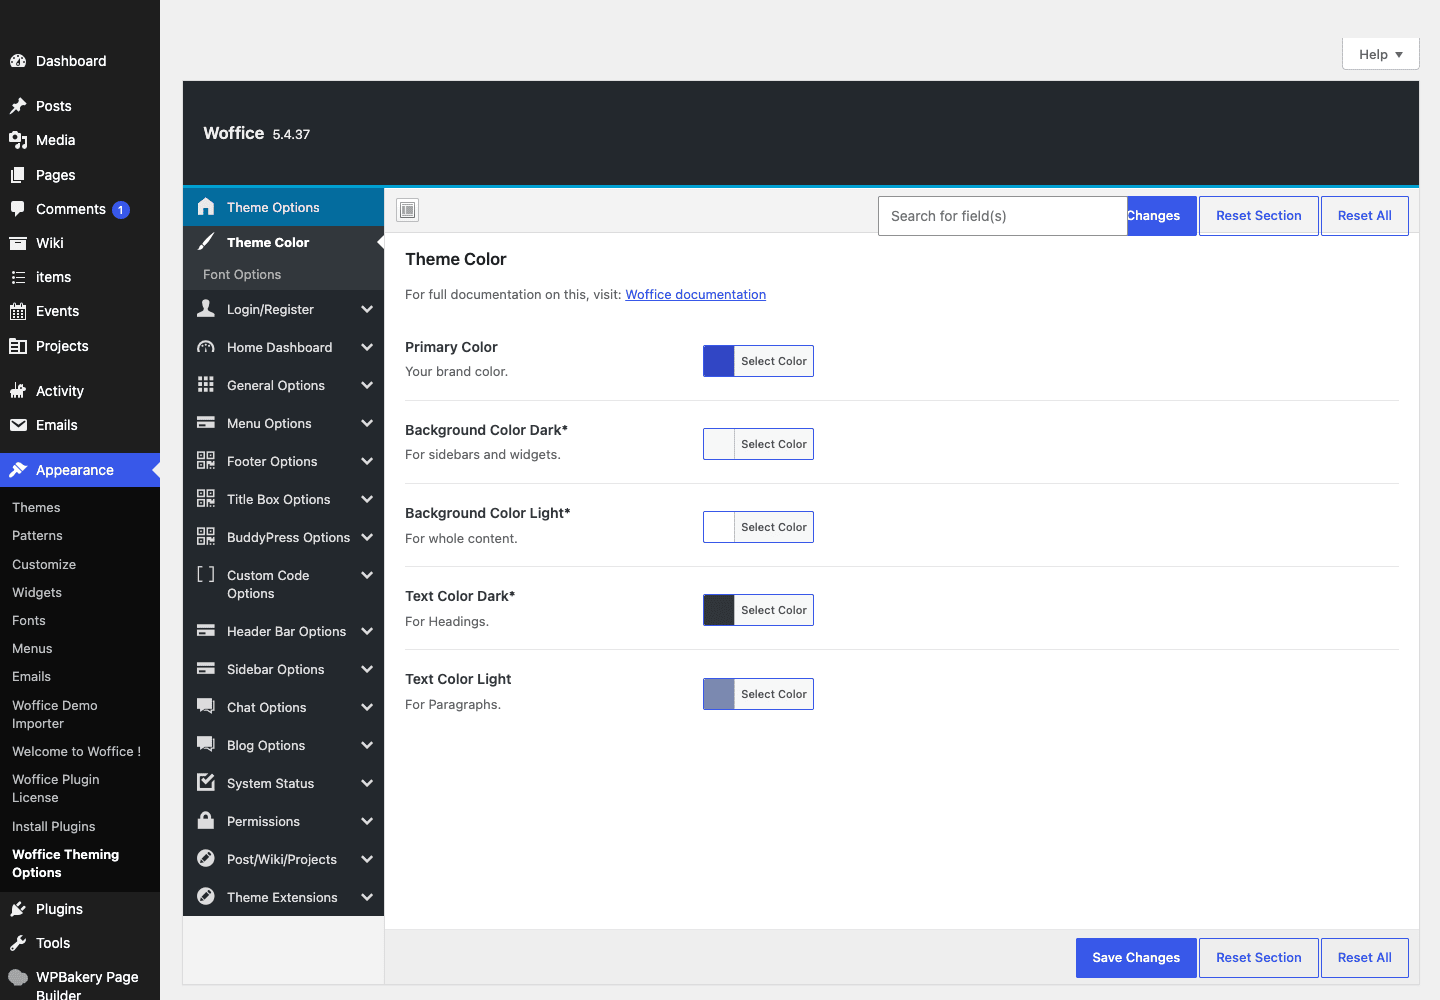
Task: Select Theme Color subsection
Action: [283, 242]
